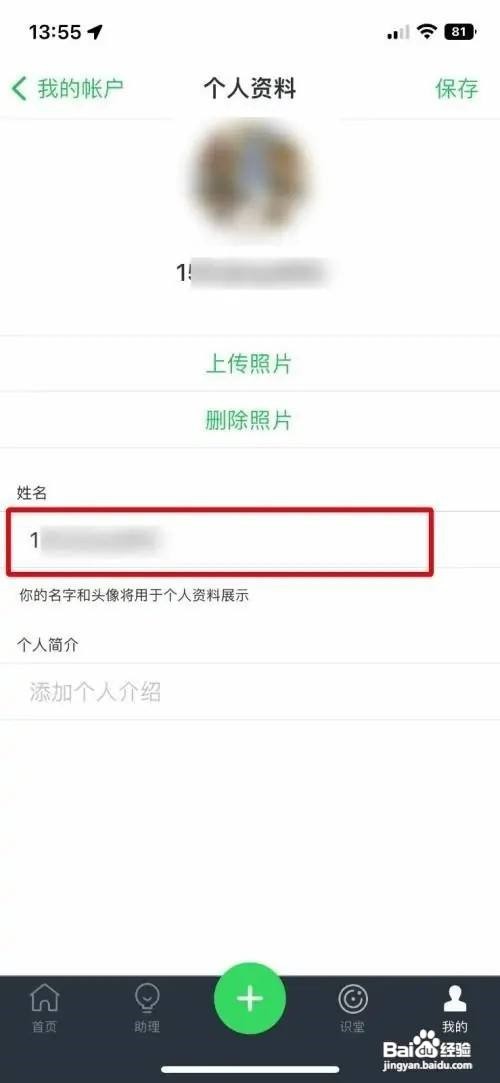
Task: Tap the blurred round profile avatar
Action: [x=250, y=177]
